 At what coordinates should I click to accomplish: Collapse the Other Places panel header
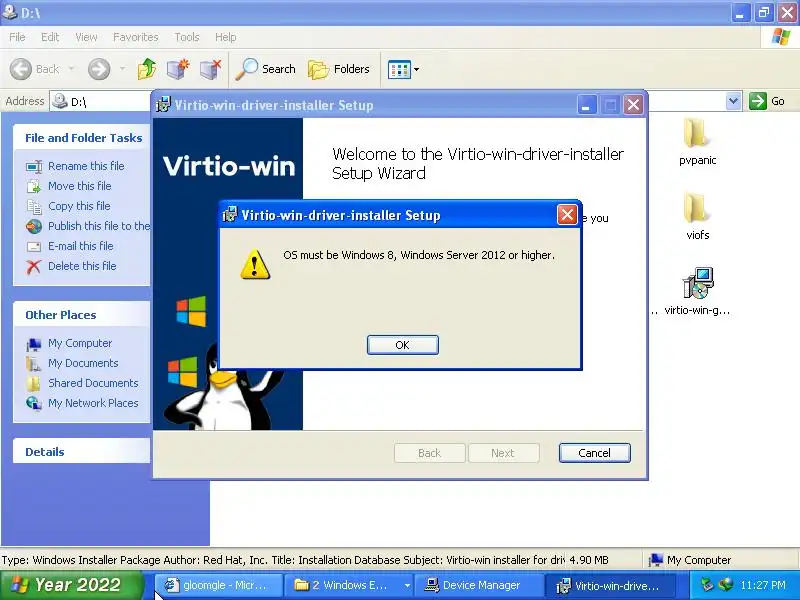click(82, 315)
